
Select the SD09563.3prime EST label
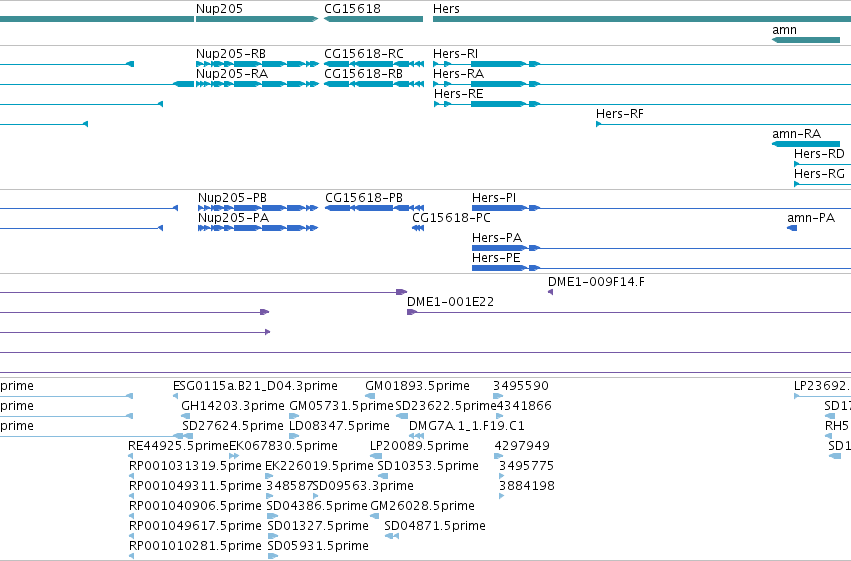[x=363, y=486]
